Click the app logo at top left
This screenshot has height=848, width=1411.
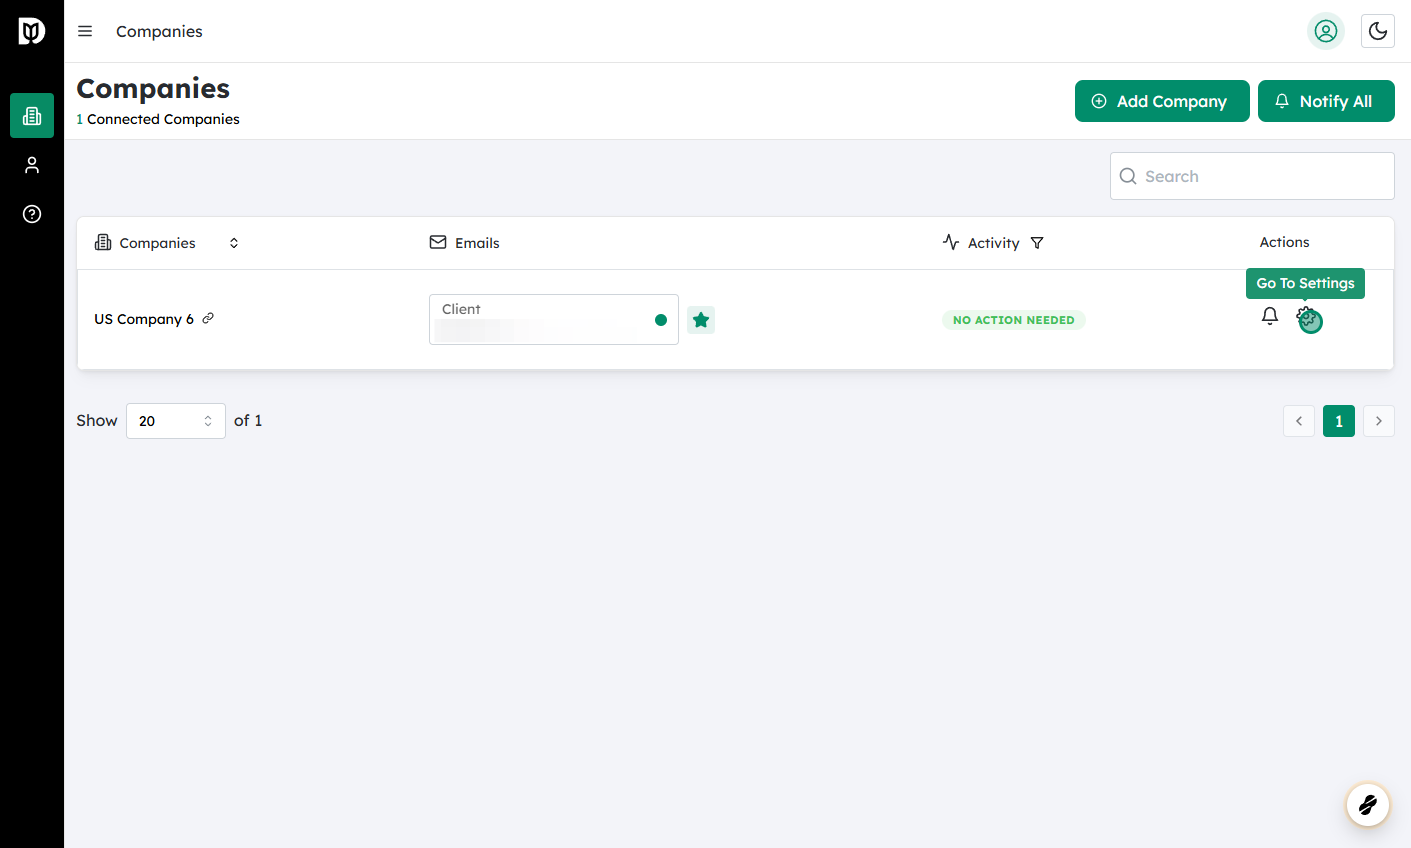(x=31, y=30)
